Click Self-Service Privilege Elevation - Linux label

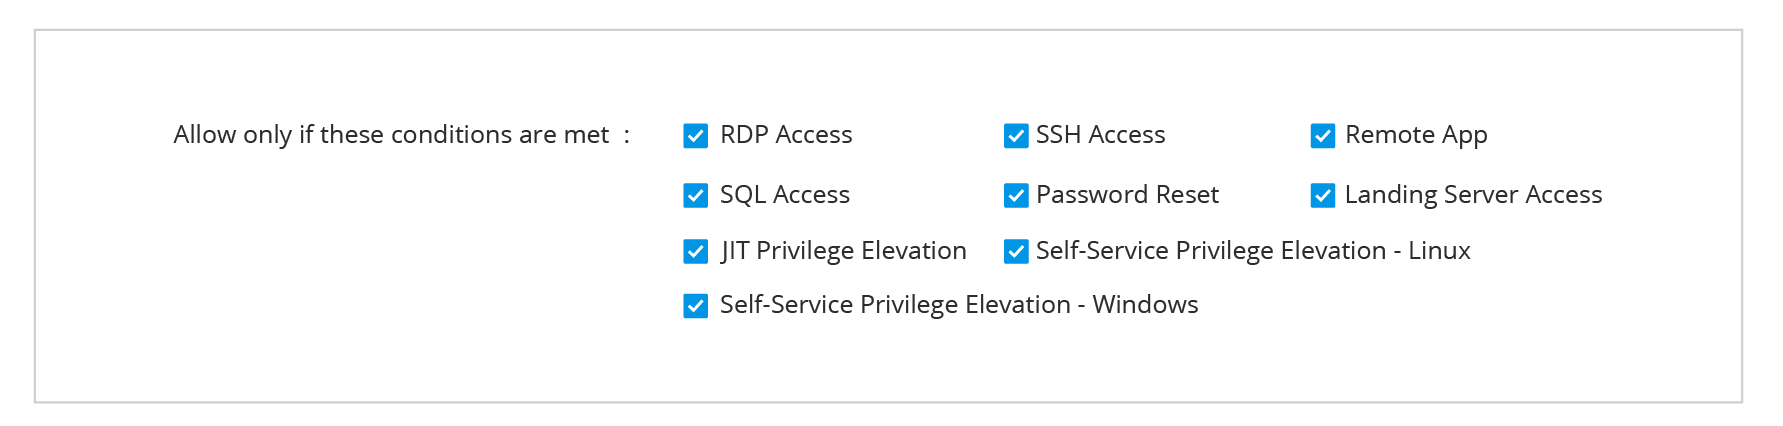pos(1253,251)
